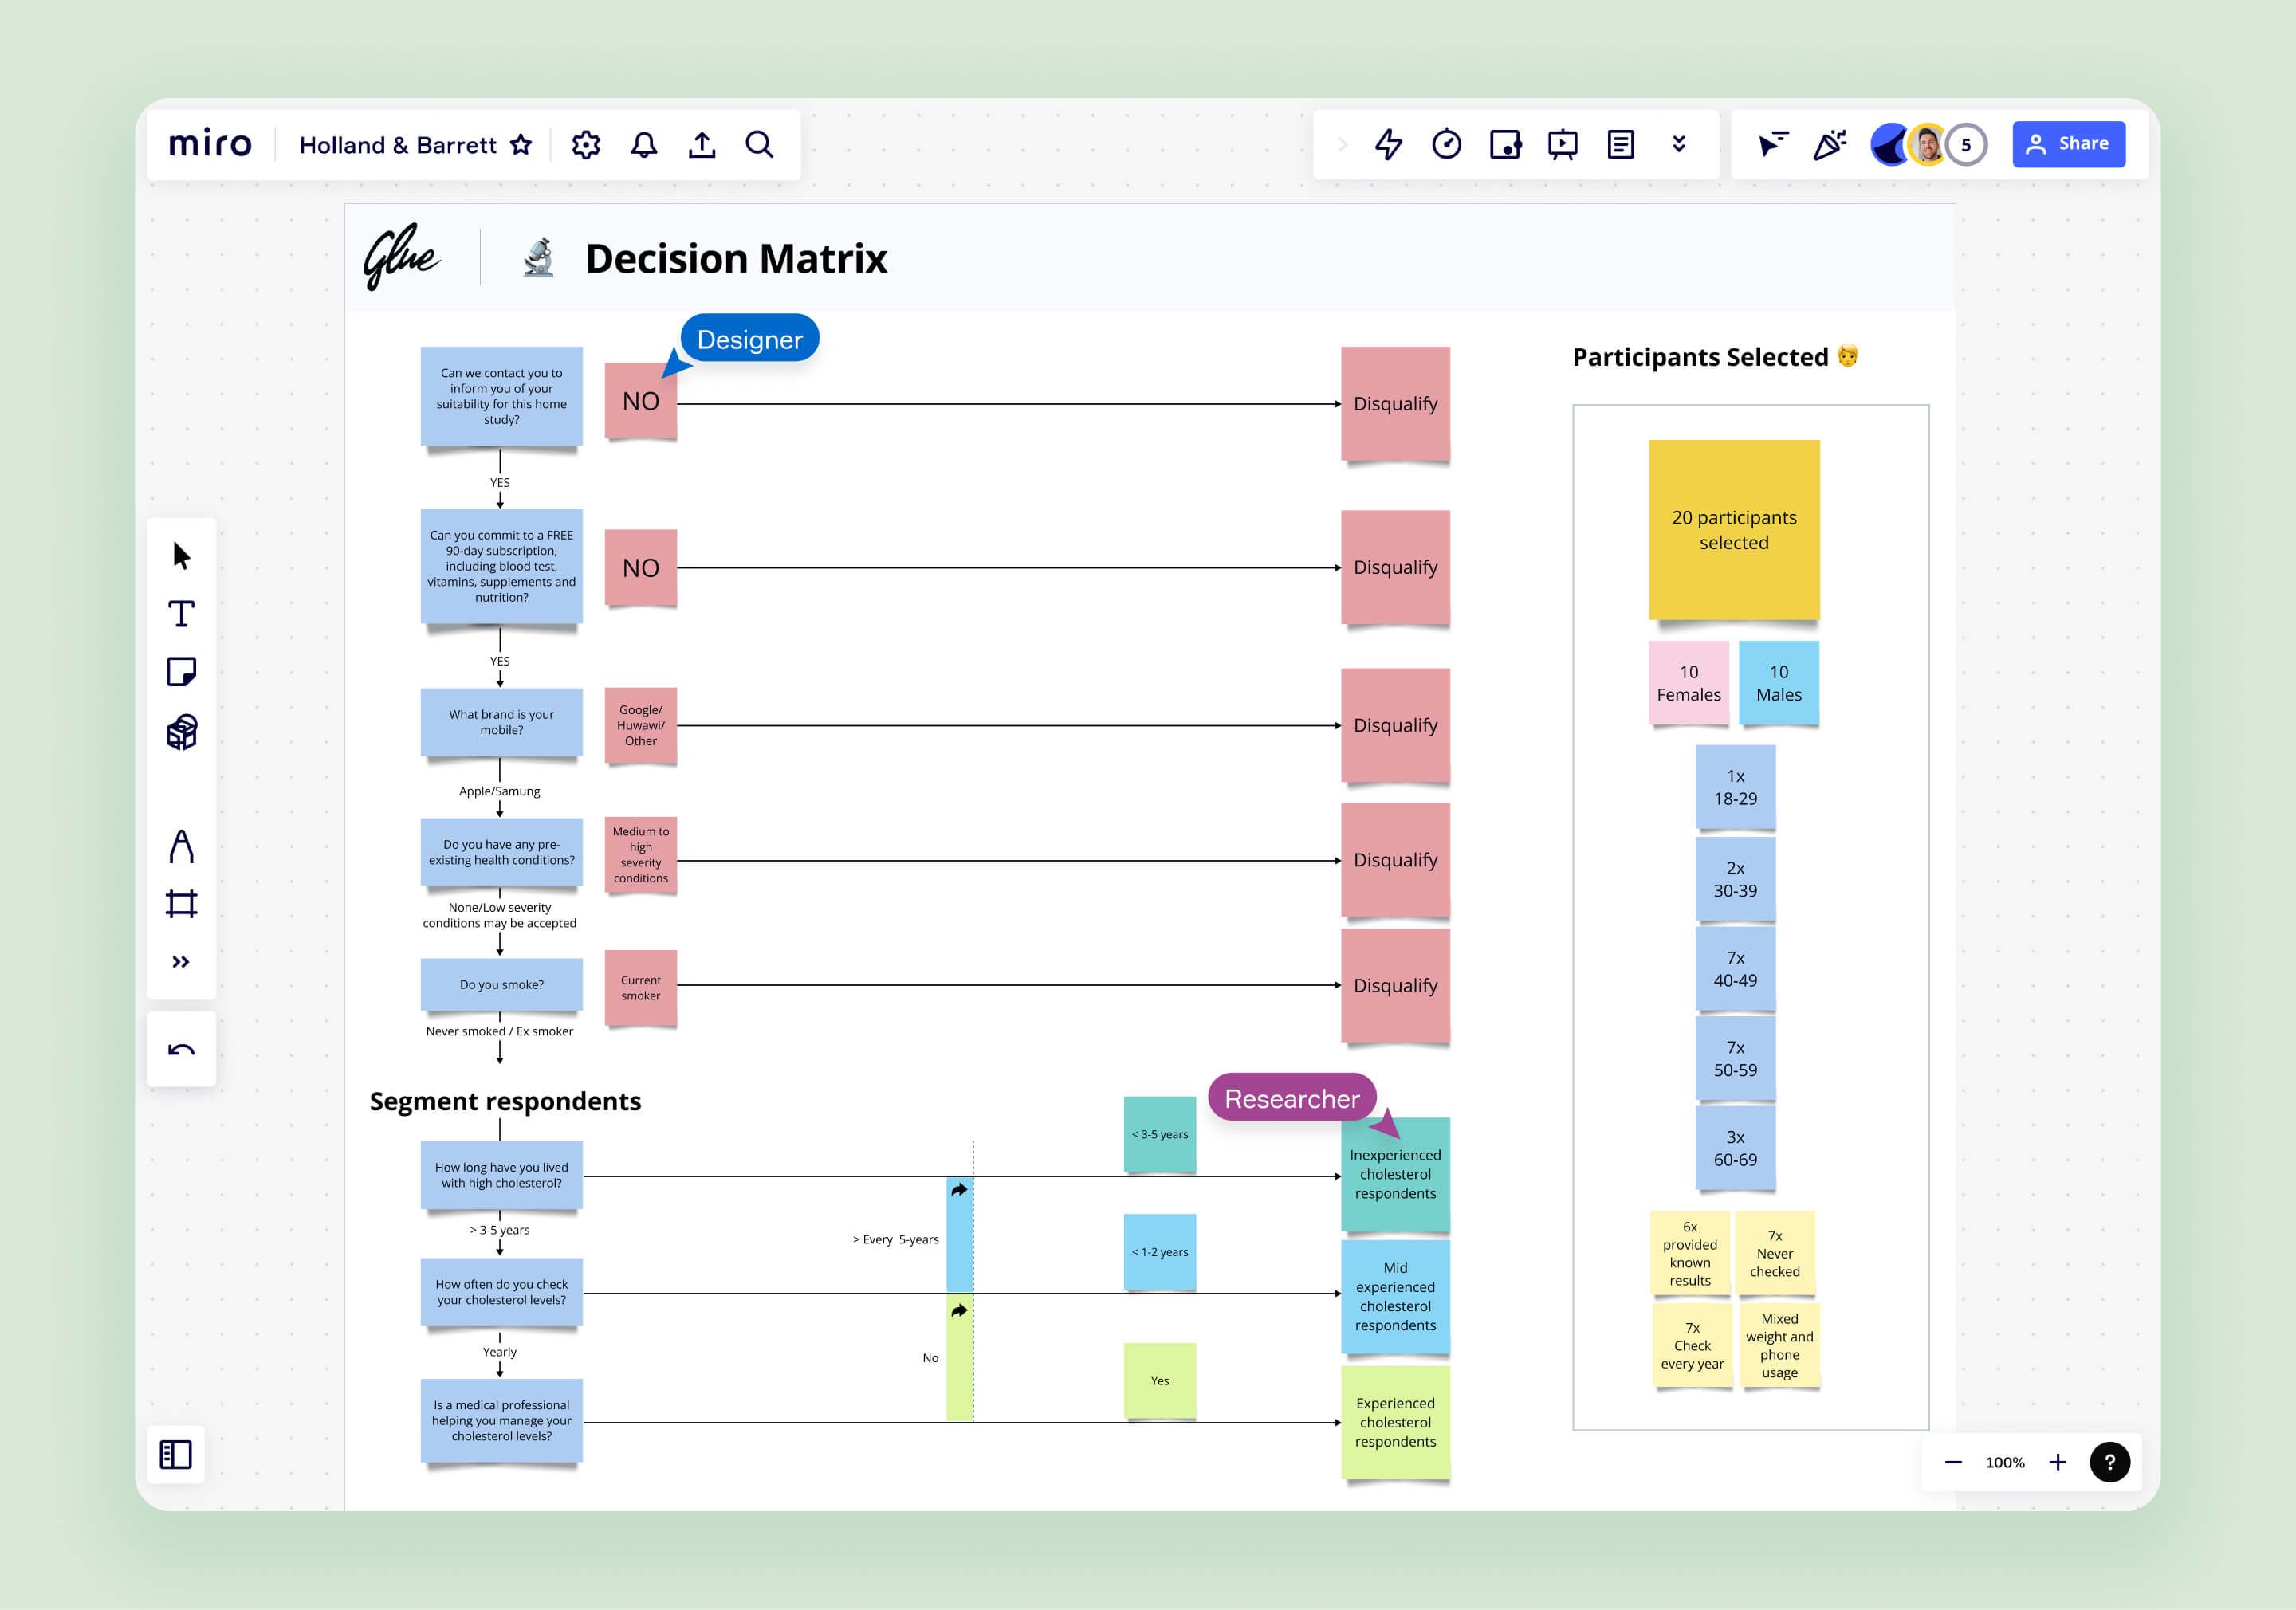Toggle the frames side panel

pyautogui.click(x=176, y=1454)
